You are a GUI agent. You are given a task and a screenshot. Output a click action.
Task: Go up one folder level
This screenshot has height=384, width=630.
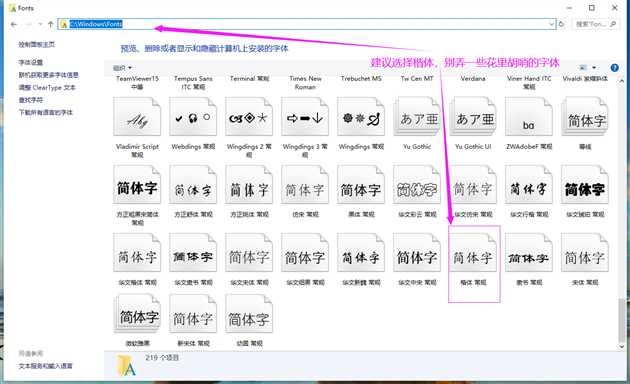(x=51, y=24)
